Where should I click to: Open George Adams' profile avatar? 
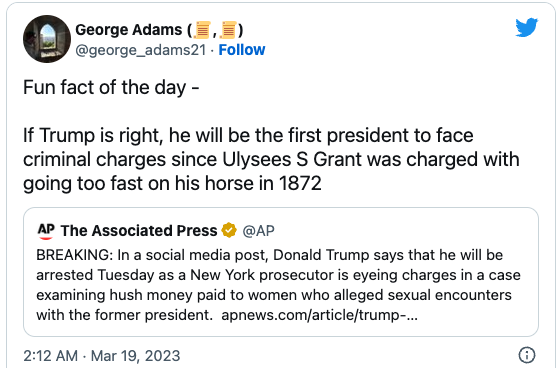(47, 39)
